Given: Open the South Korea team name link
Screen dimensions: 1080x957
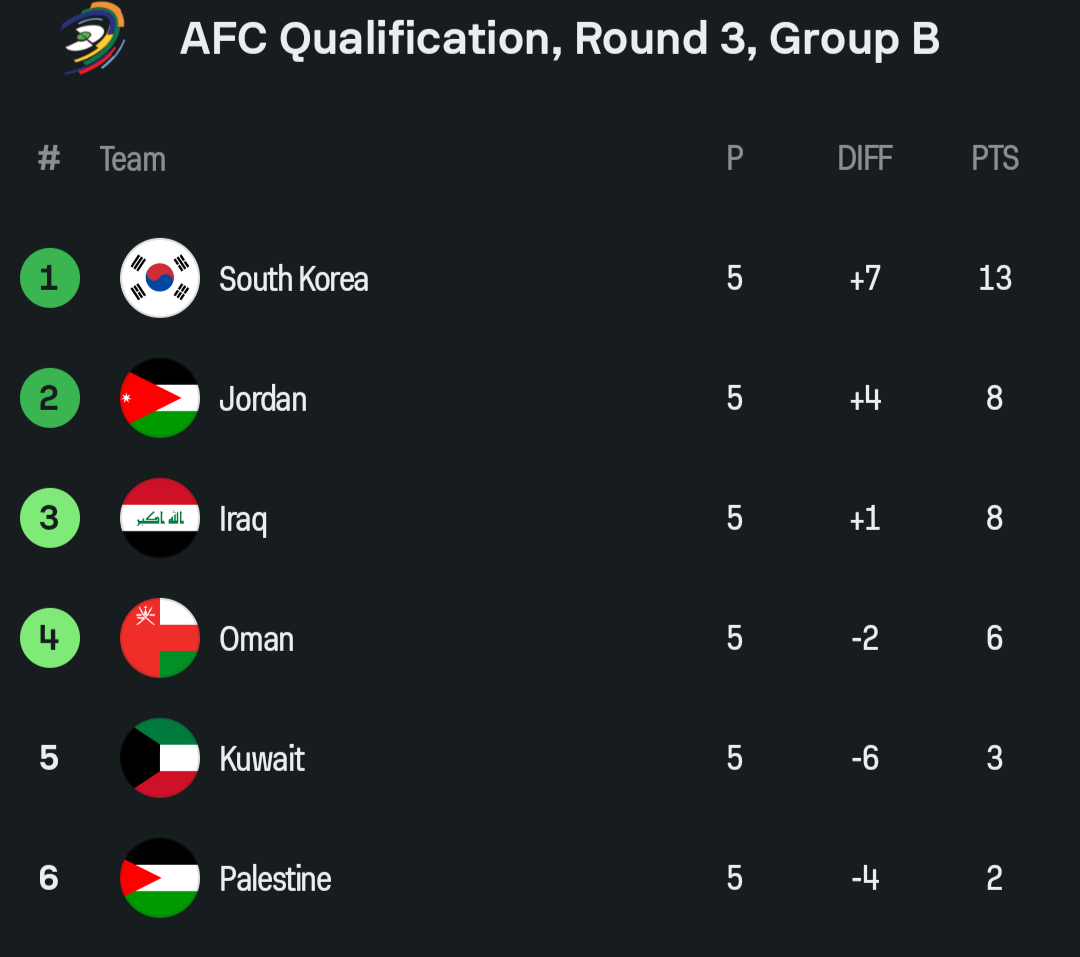Looking at the screenshot, I should coord(293,279).
